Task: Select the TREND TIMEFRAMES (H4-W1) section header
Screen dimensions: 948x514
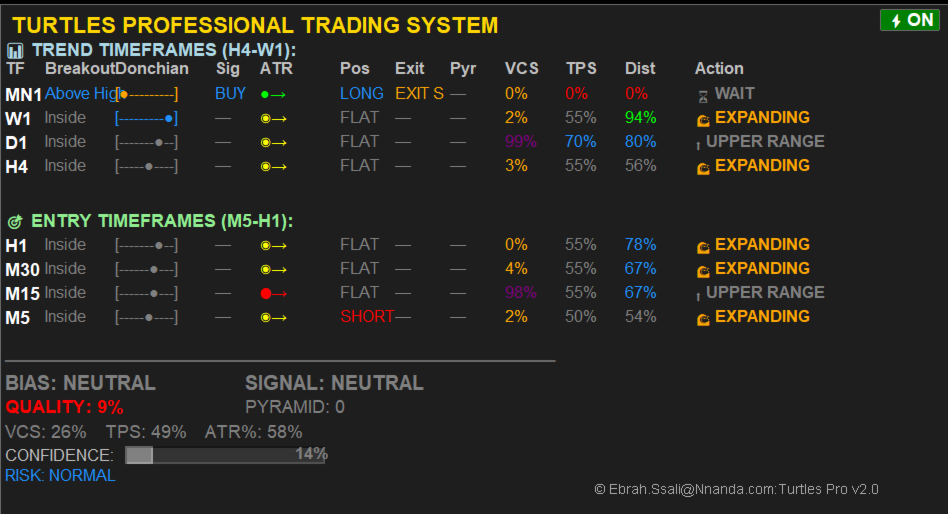Action: click(164, 51)
